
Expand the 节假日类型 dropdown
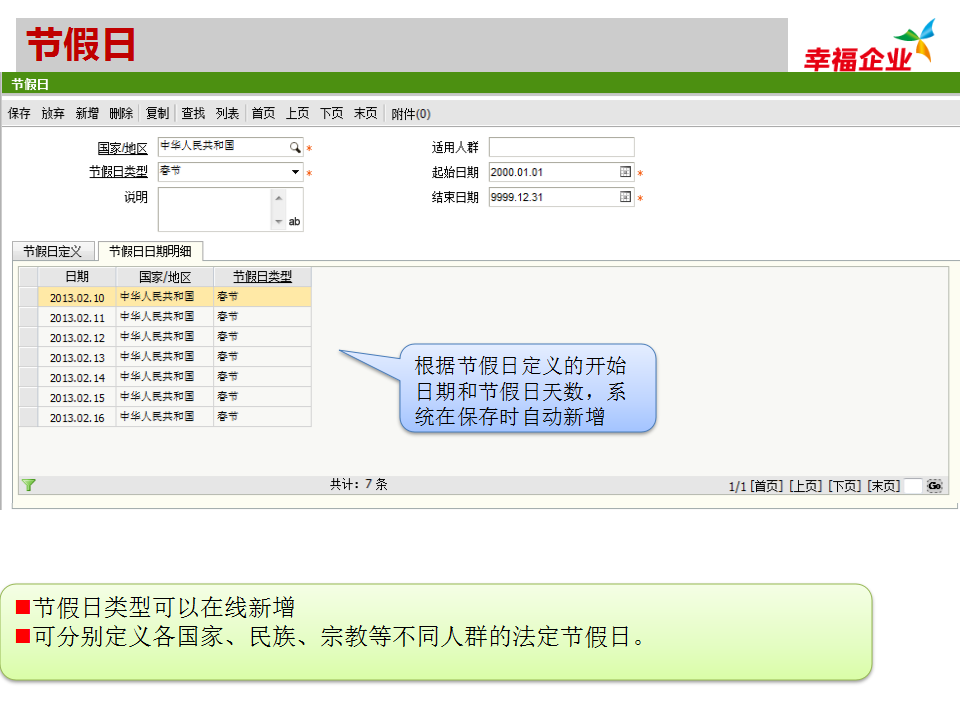[295, 172]
